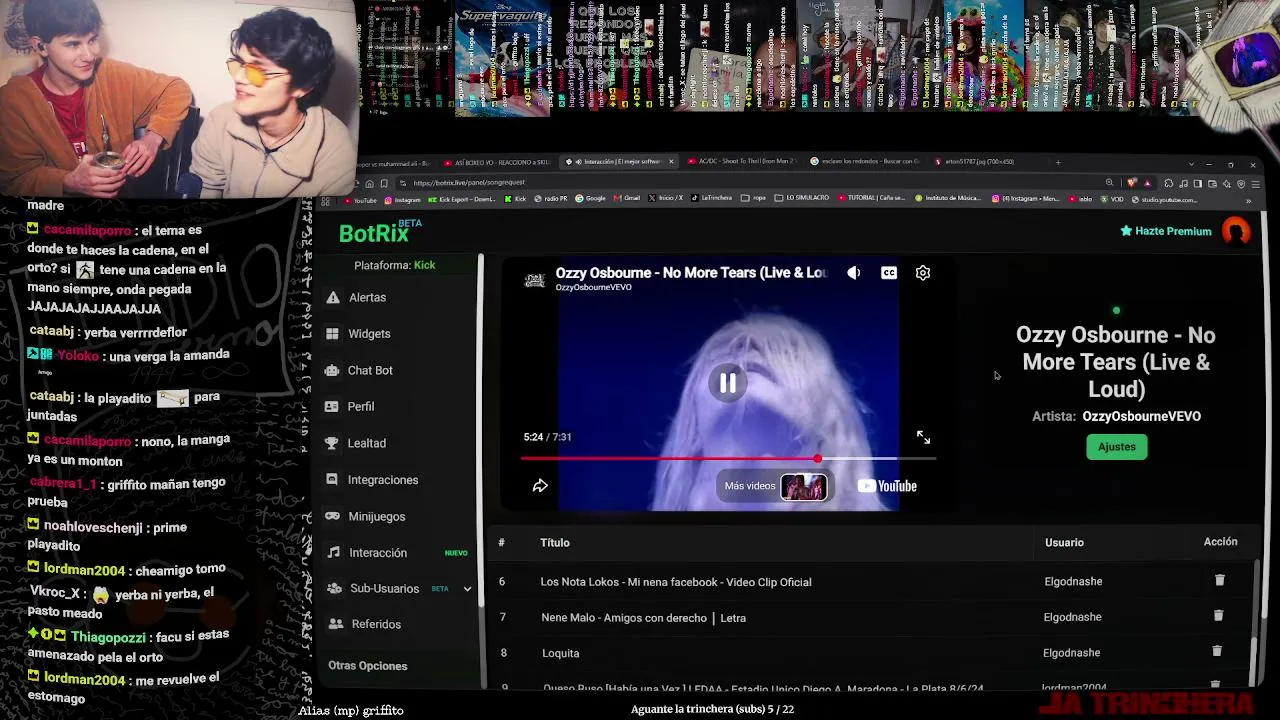Click the Interacción music note icon
The image size is (1280, 720).
[x=333, y=553]
